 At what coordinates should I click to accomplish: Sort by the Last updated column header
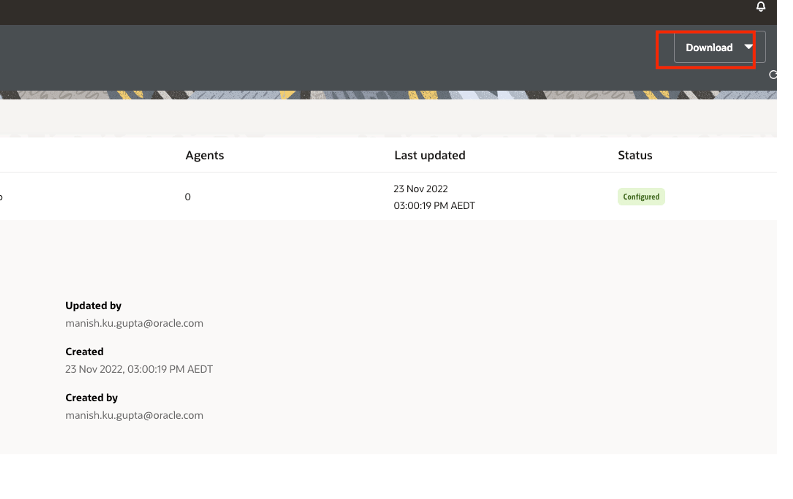[x=429, y=155]
